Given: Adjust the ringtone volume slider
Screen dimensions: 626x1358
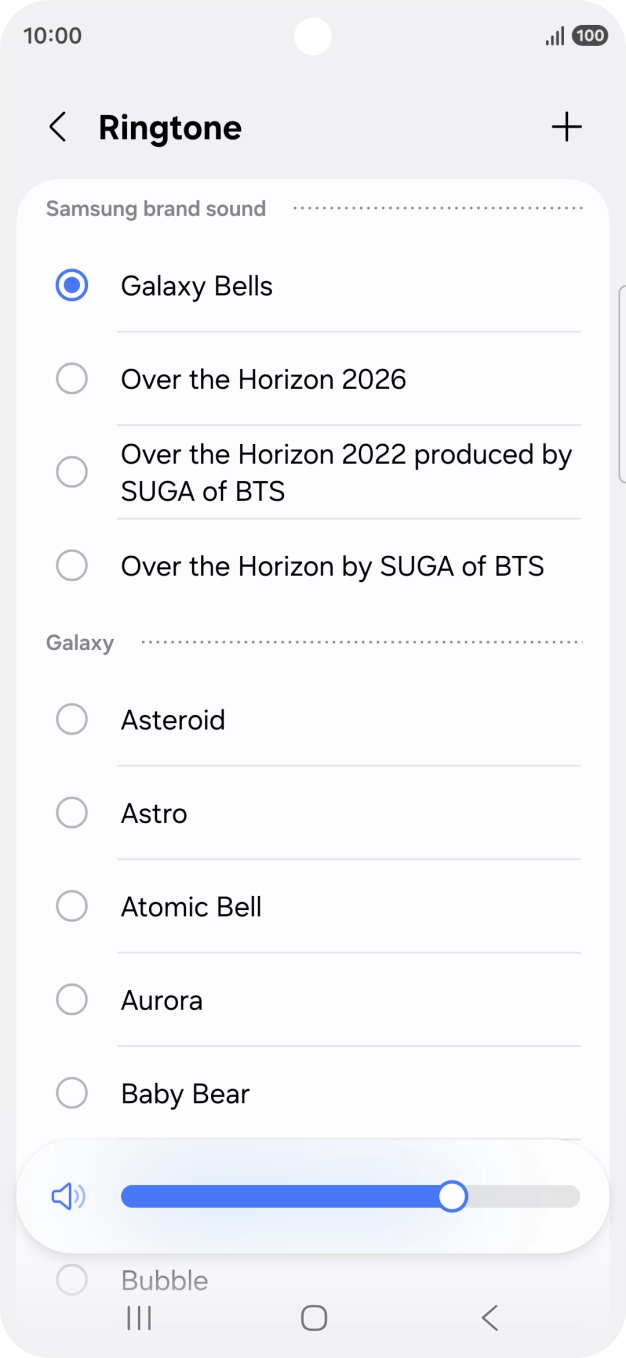Looking at the screenshot, I should 452,1196.
